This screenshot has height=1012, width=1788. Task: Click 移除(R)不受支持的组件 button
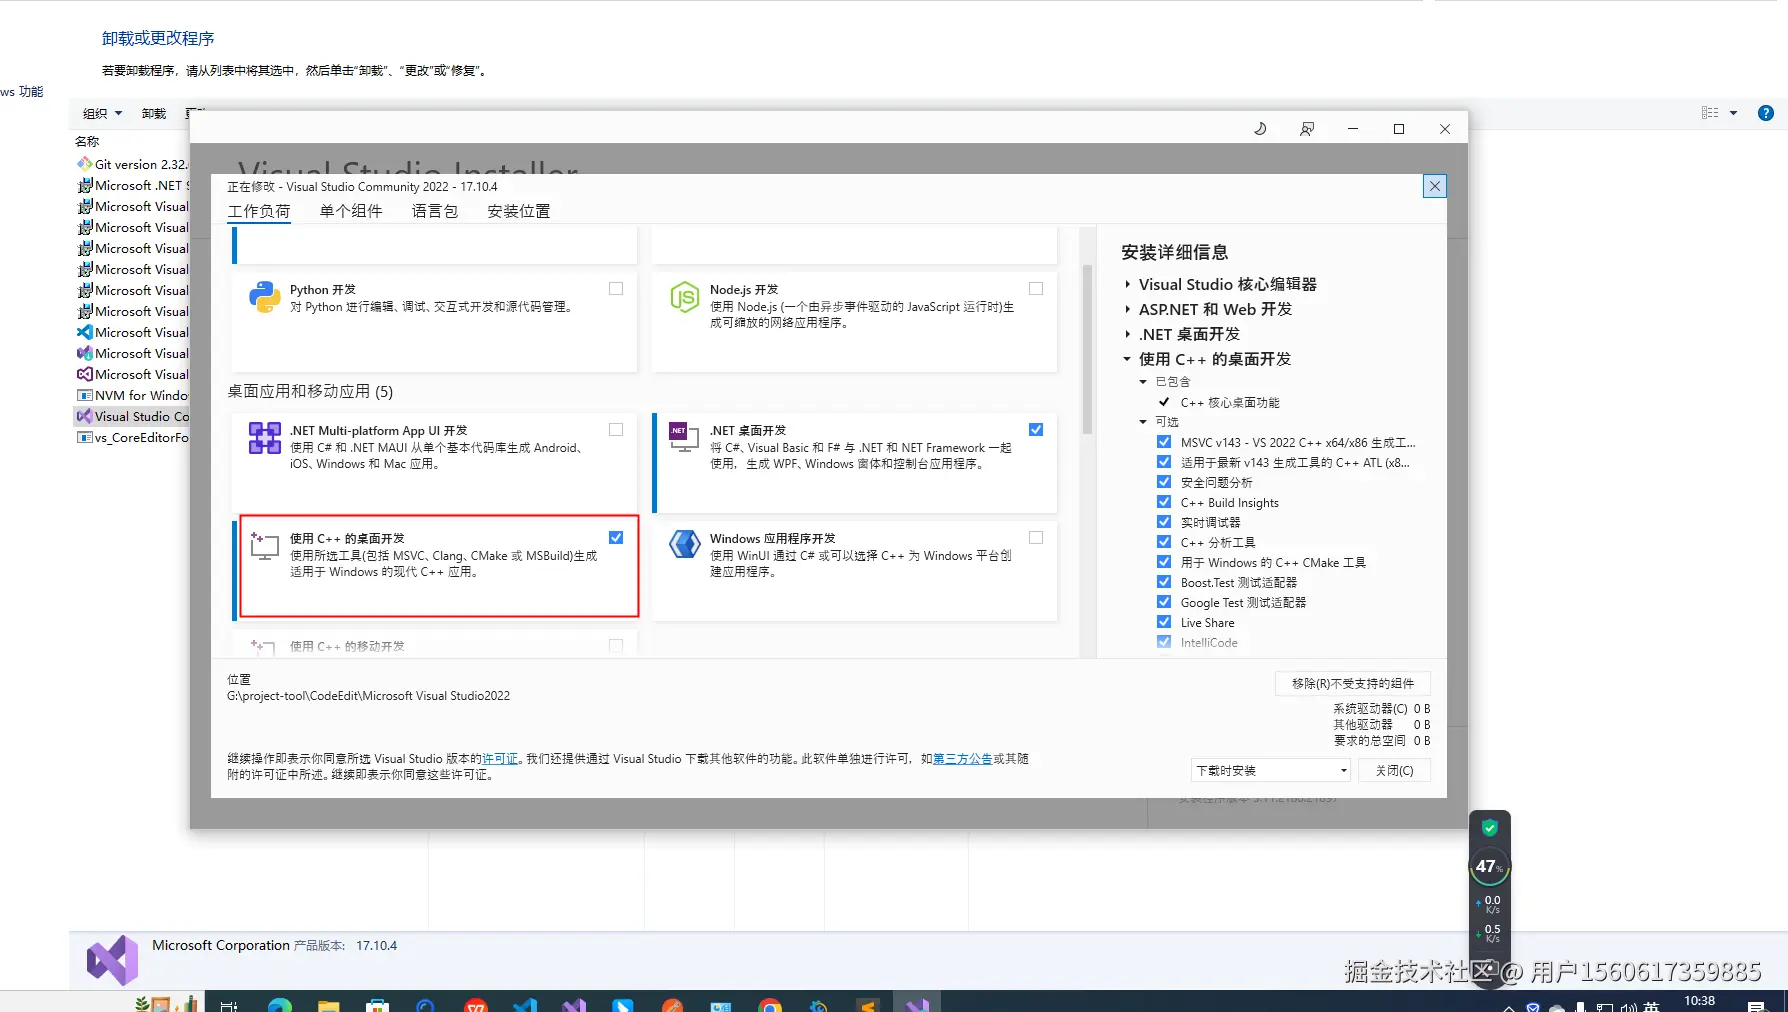pyautogui.click(x=1353, y=684)
